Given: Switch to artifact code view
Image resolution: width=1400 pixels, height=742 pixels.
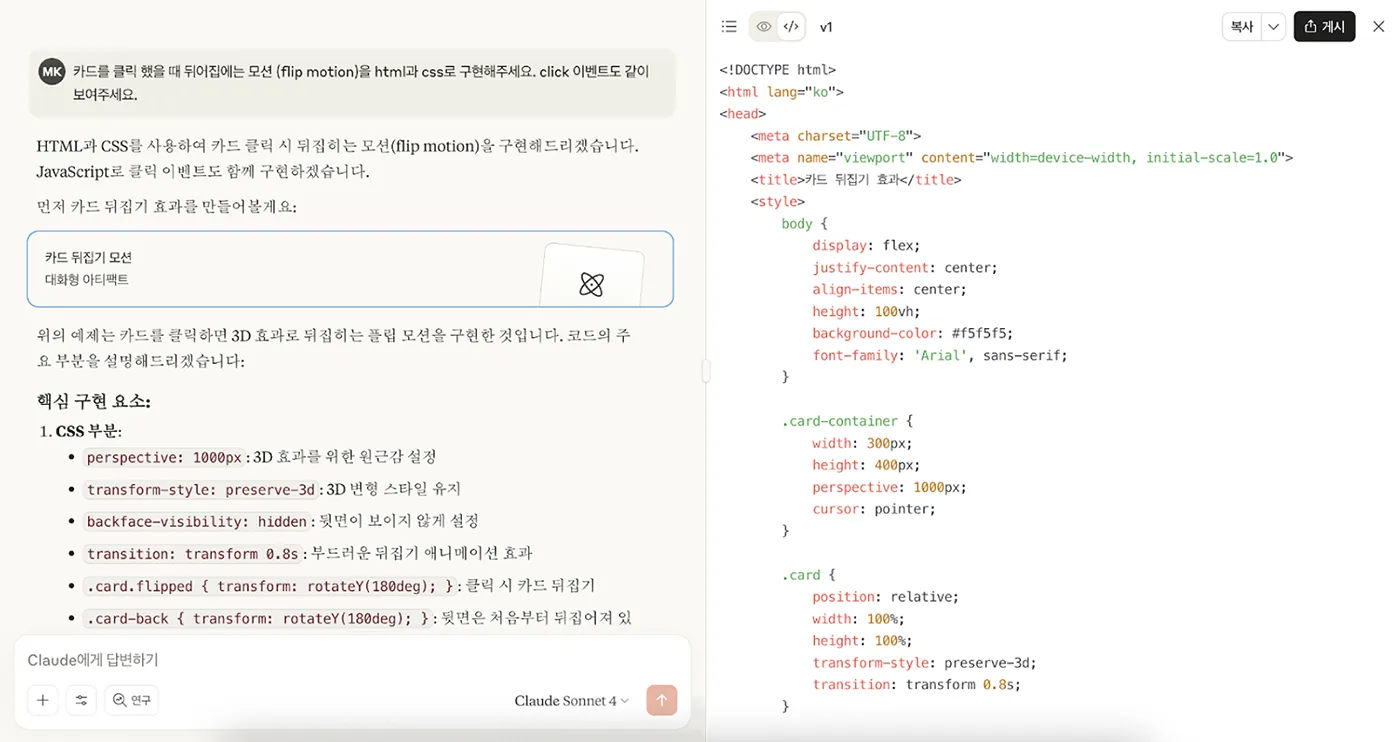Looking at the screenshot, I should click(x=791, y=27).
